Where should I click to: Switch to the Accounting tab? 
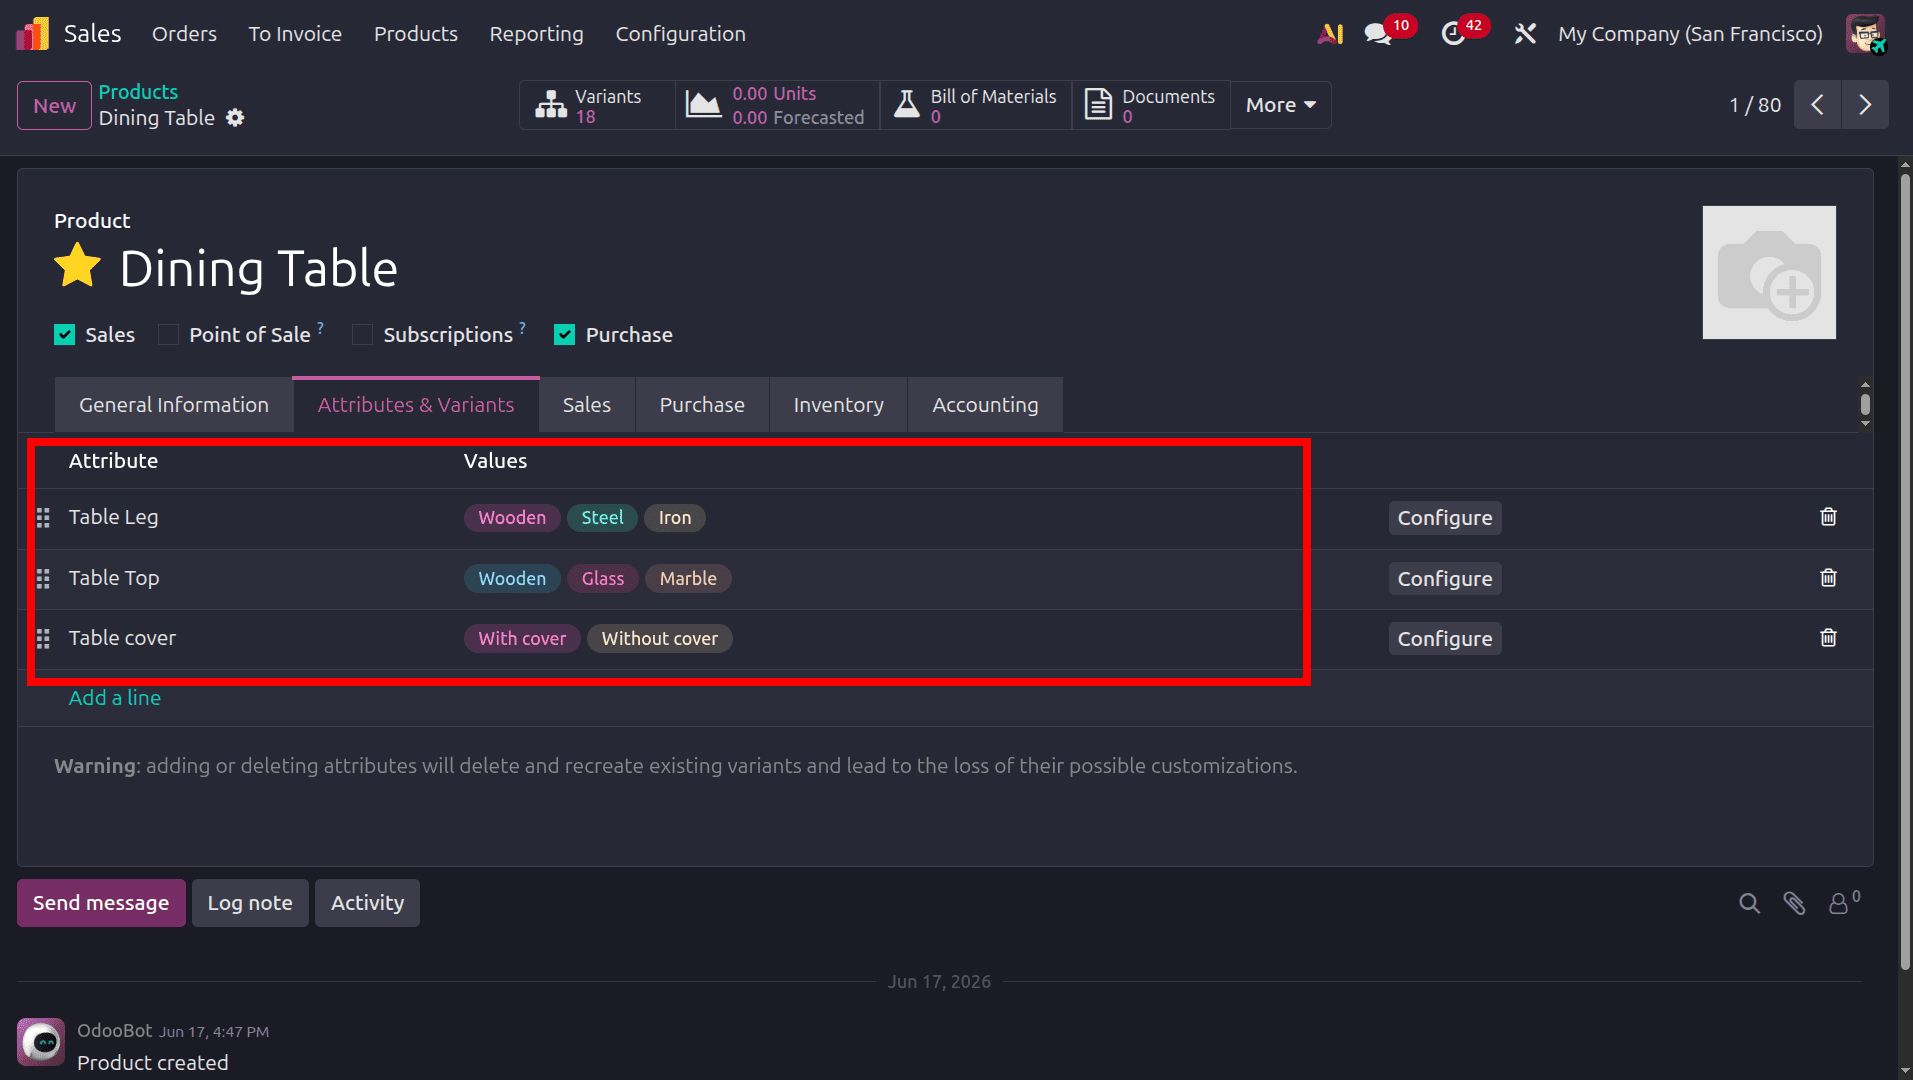(985, 405)
